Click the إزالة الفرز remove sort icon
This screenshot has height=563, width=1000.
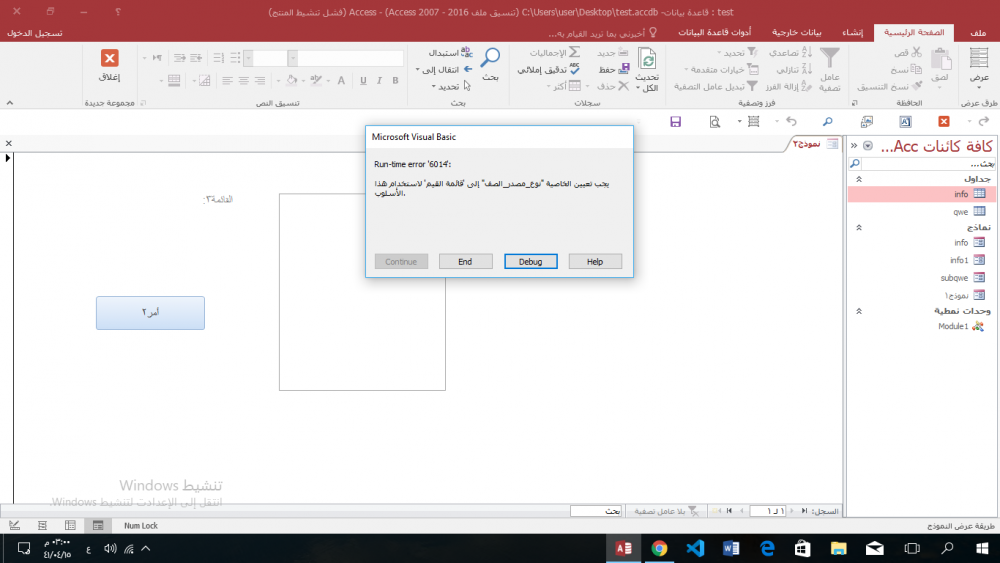(x=806, y=86)
